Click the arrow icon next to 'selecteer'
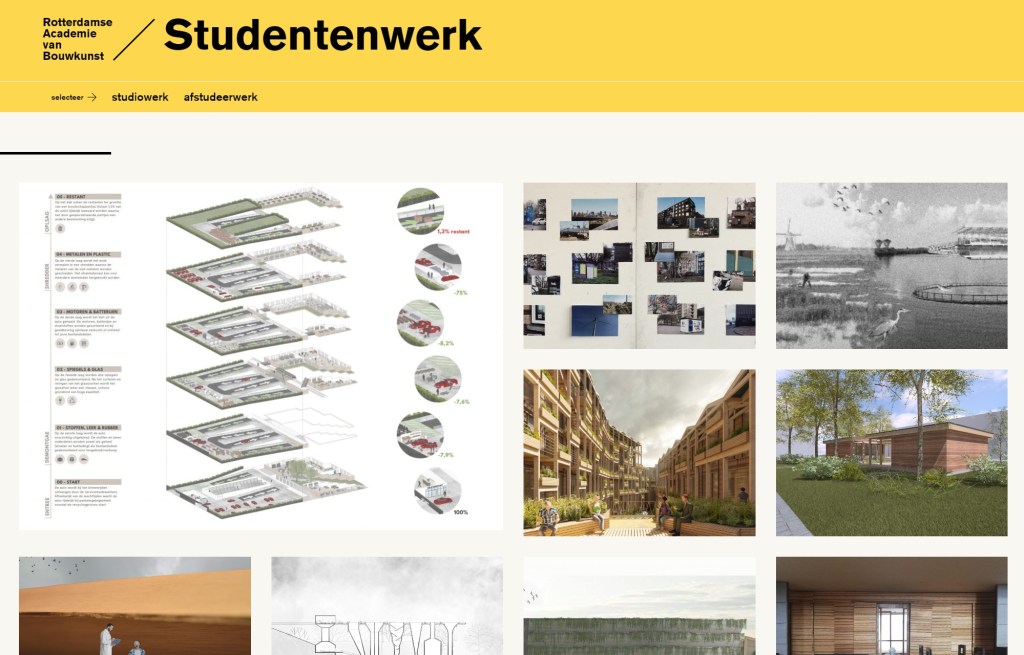Image resolution: width=1024 pixels, height=655 pixels. pyautogui.click(x=93, y=97)
